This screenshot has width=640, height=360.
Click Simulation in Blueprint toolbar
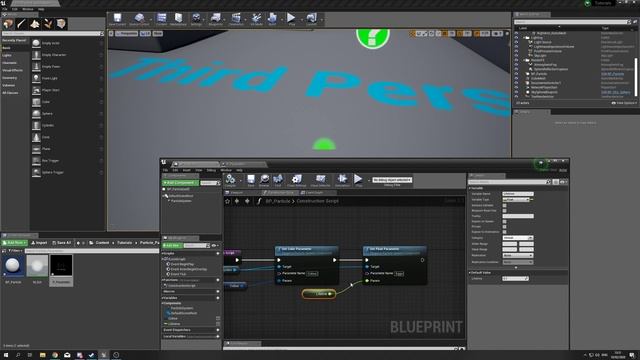point(342,180)
